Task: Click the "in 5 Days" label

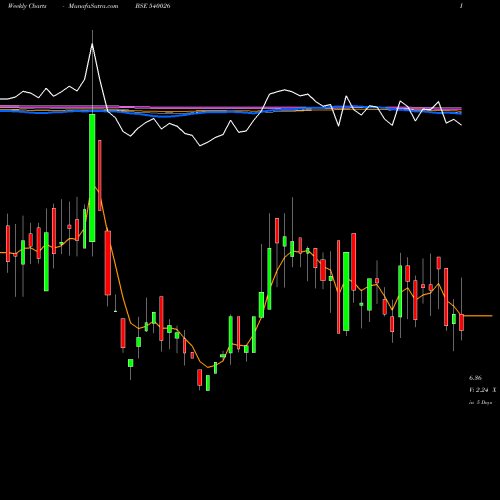Action: 481,402
